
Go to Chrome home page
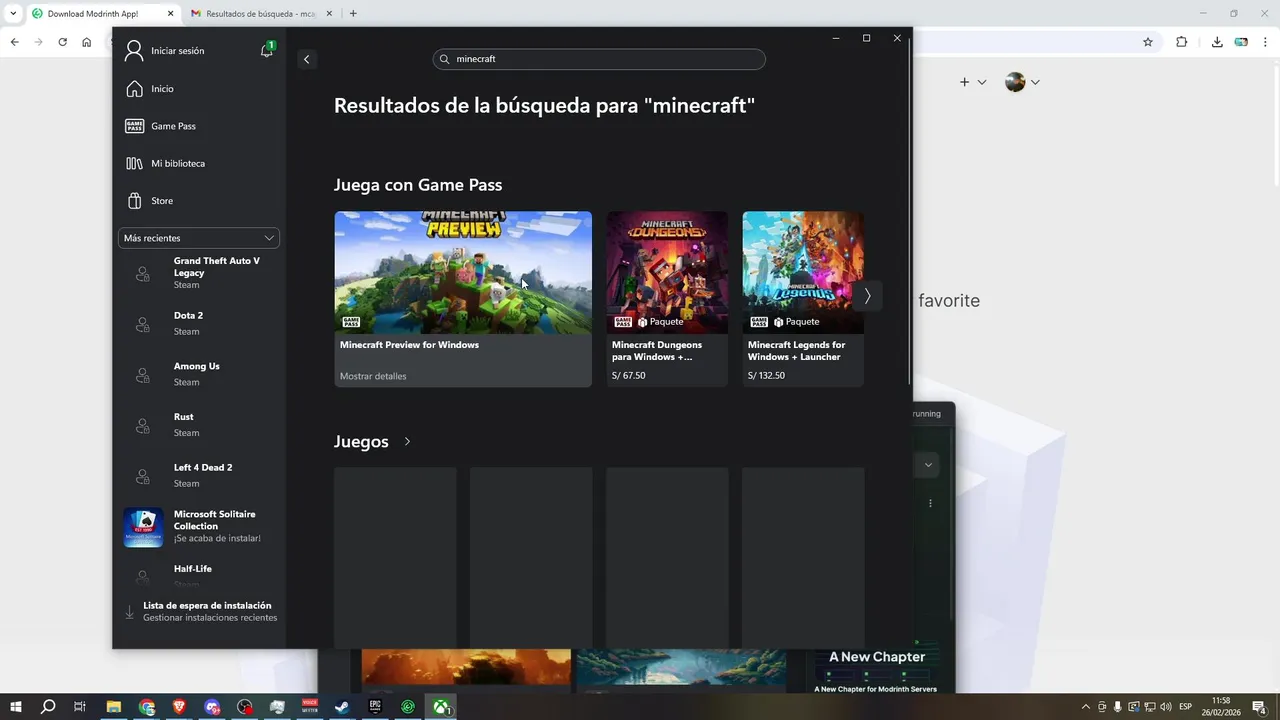click(87, 42)
